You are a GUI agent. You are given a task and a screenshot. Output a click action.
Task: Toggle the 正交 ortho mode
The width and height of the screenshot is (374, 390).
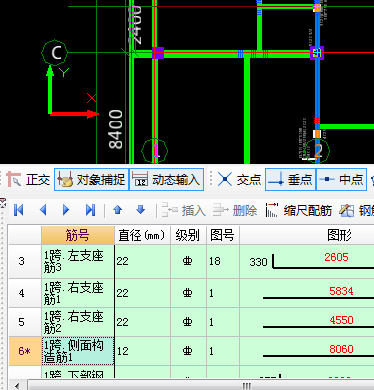[28, 180]
